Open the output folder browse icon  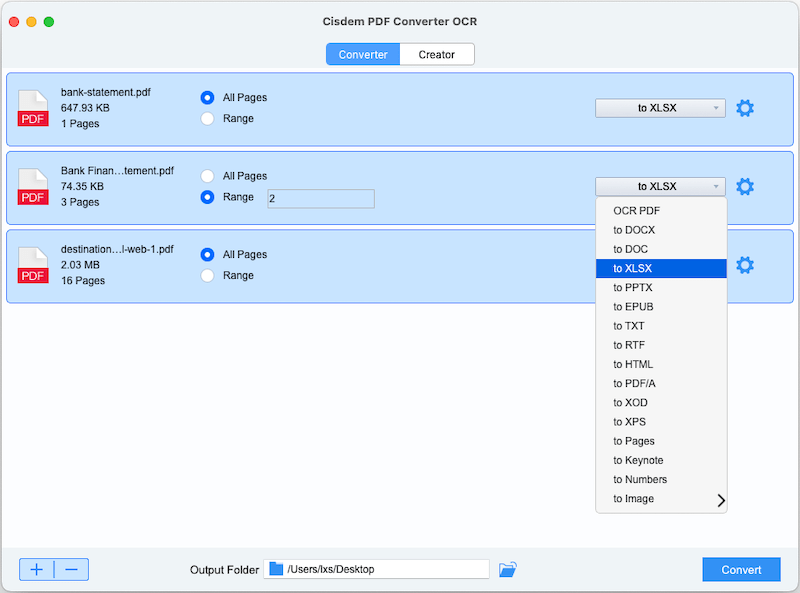pyautogui.click(x=507, y=570)
